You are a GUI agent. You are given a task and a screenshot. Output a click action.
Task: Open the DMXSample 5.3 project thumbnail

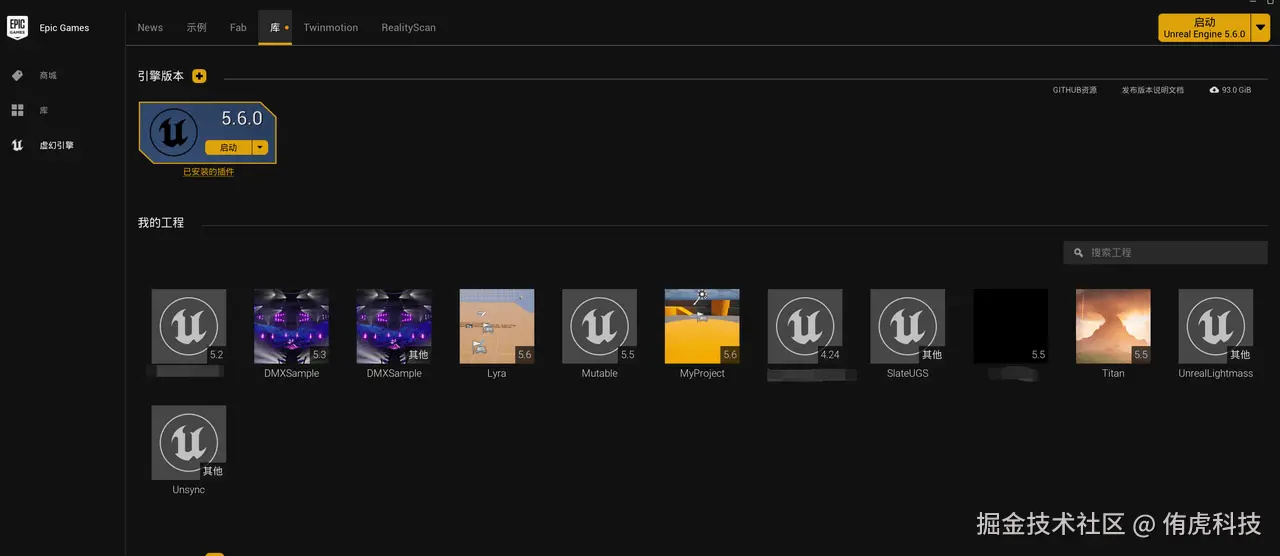tap(291, 326)
